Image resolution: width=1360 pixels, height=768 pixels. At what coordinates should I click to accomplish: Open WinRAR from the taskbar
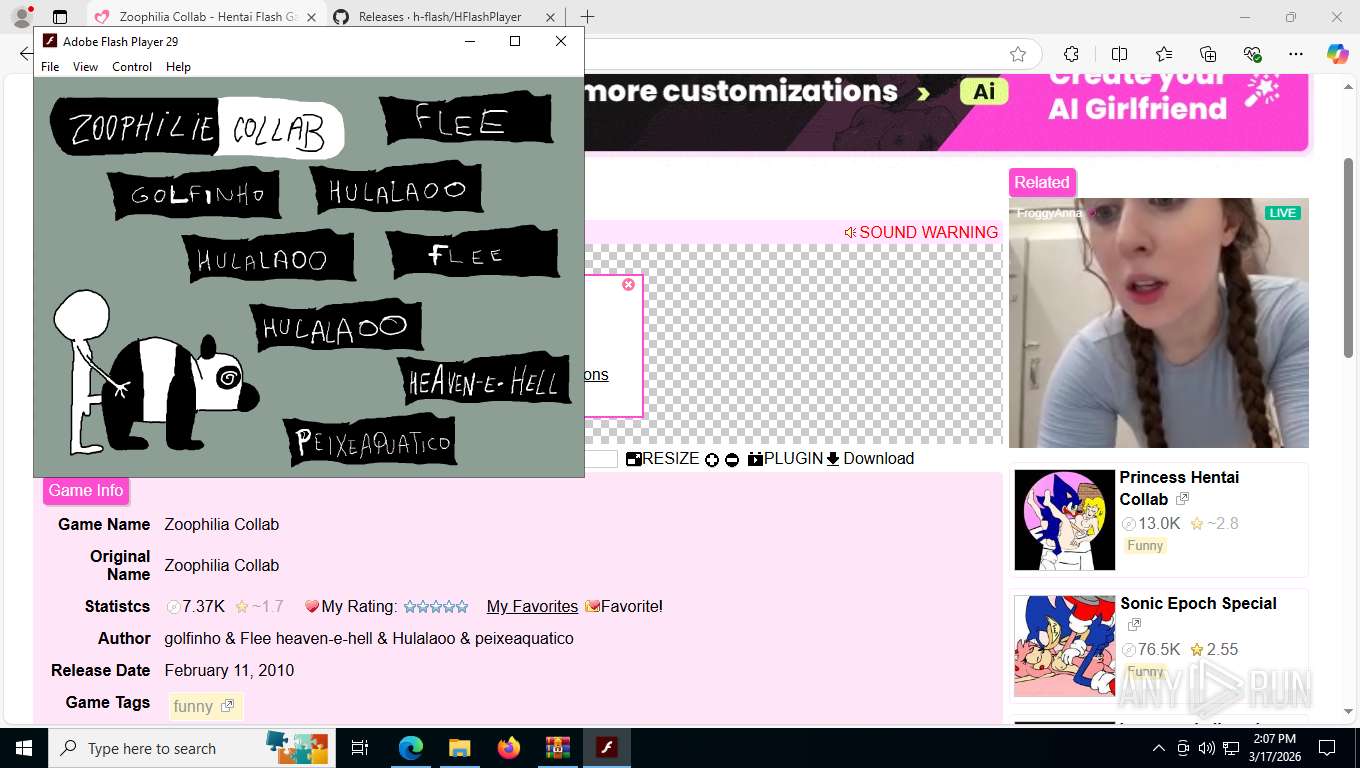(x=557, y=748)
